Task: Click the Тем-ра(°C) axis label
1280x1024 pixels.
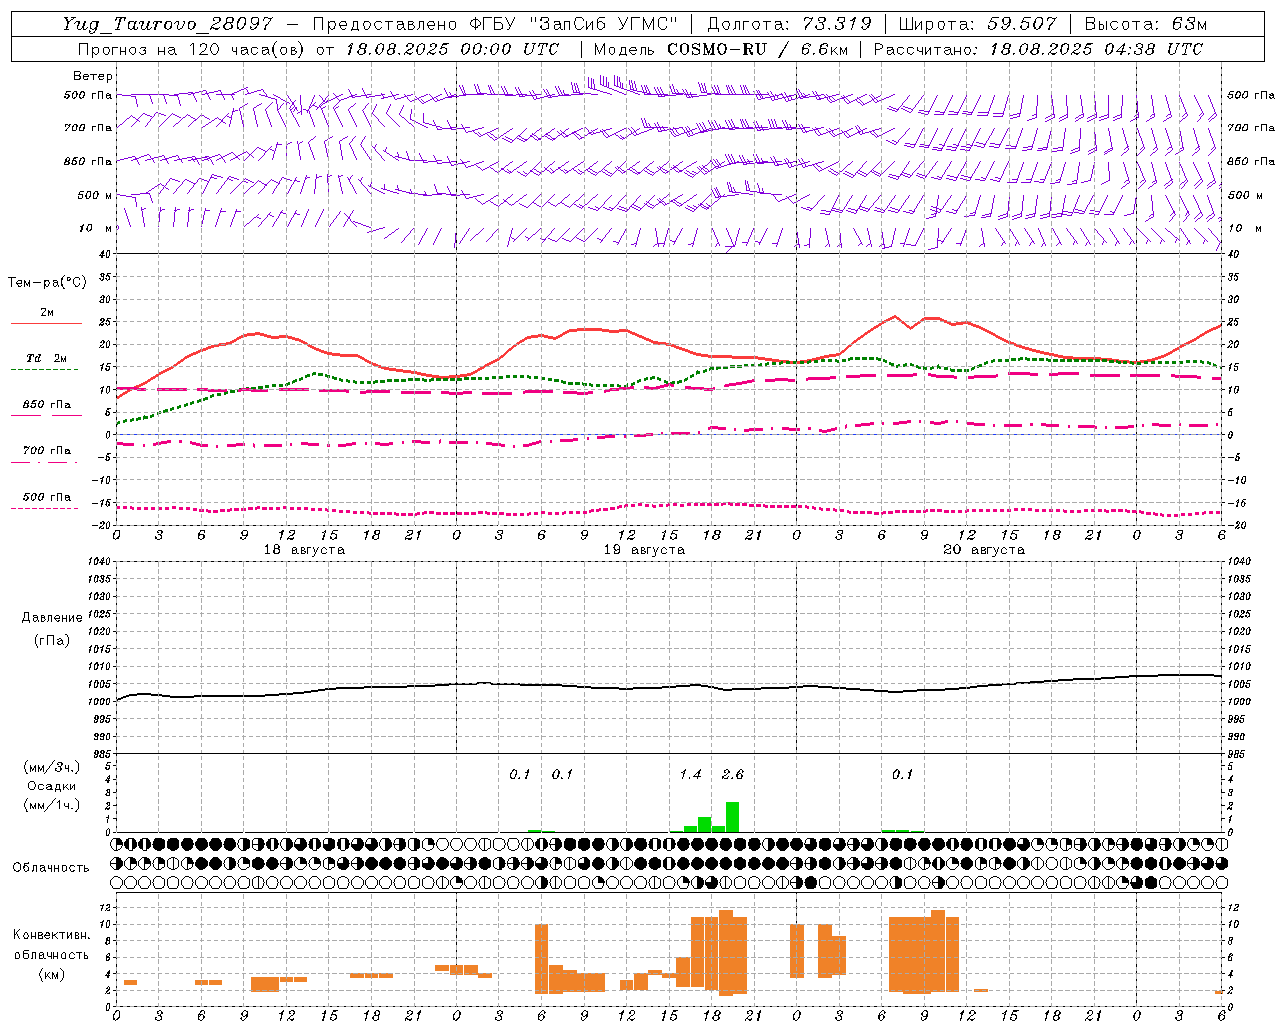Action: click(47, 283)
